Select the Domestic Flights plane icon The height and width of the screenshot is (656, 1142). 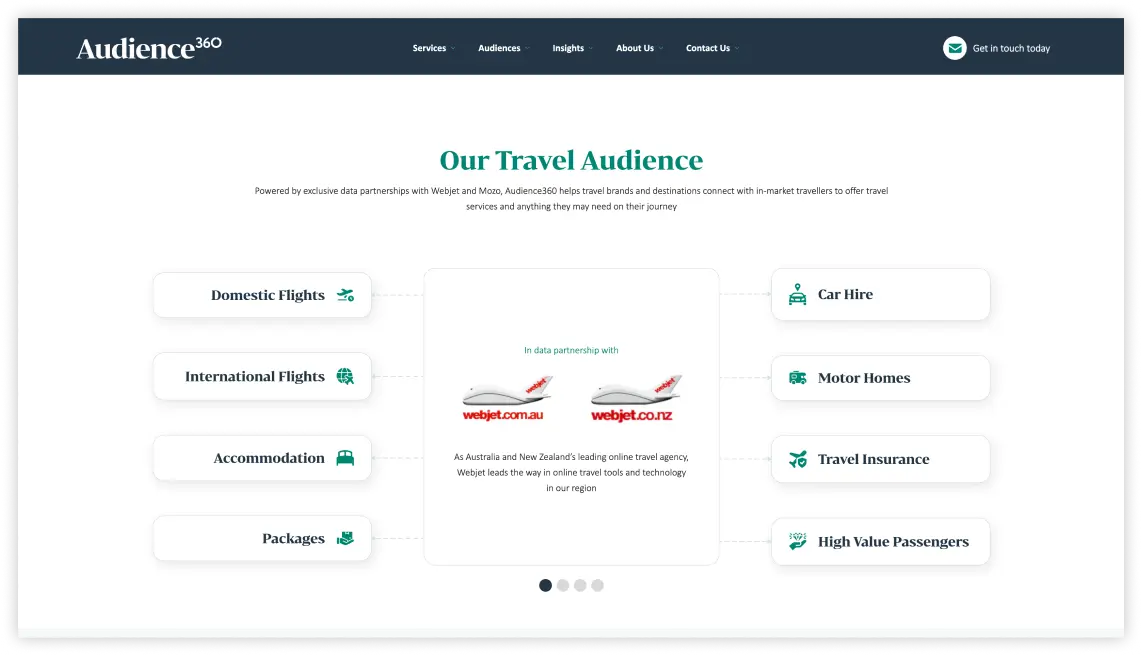[x=345, y=295]
